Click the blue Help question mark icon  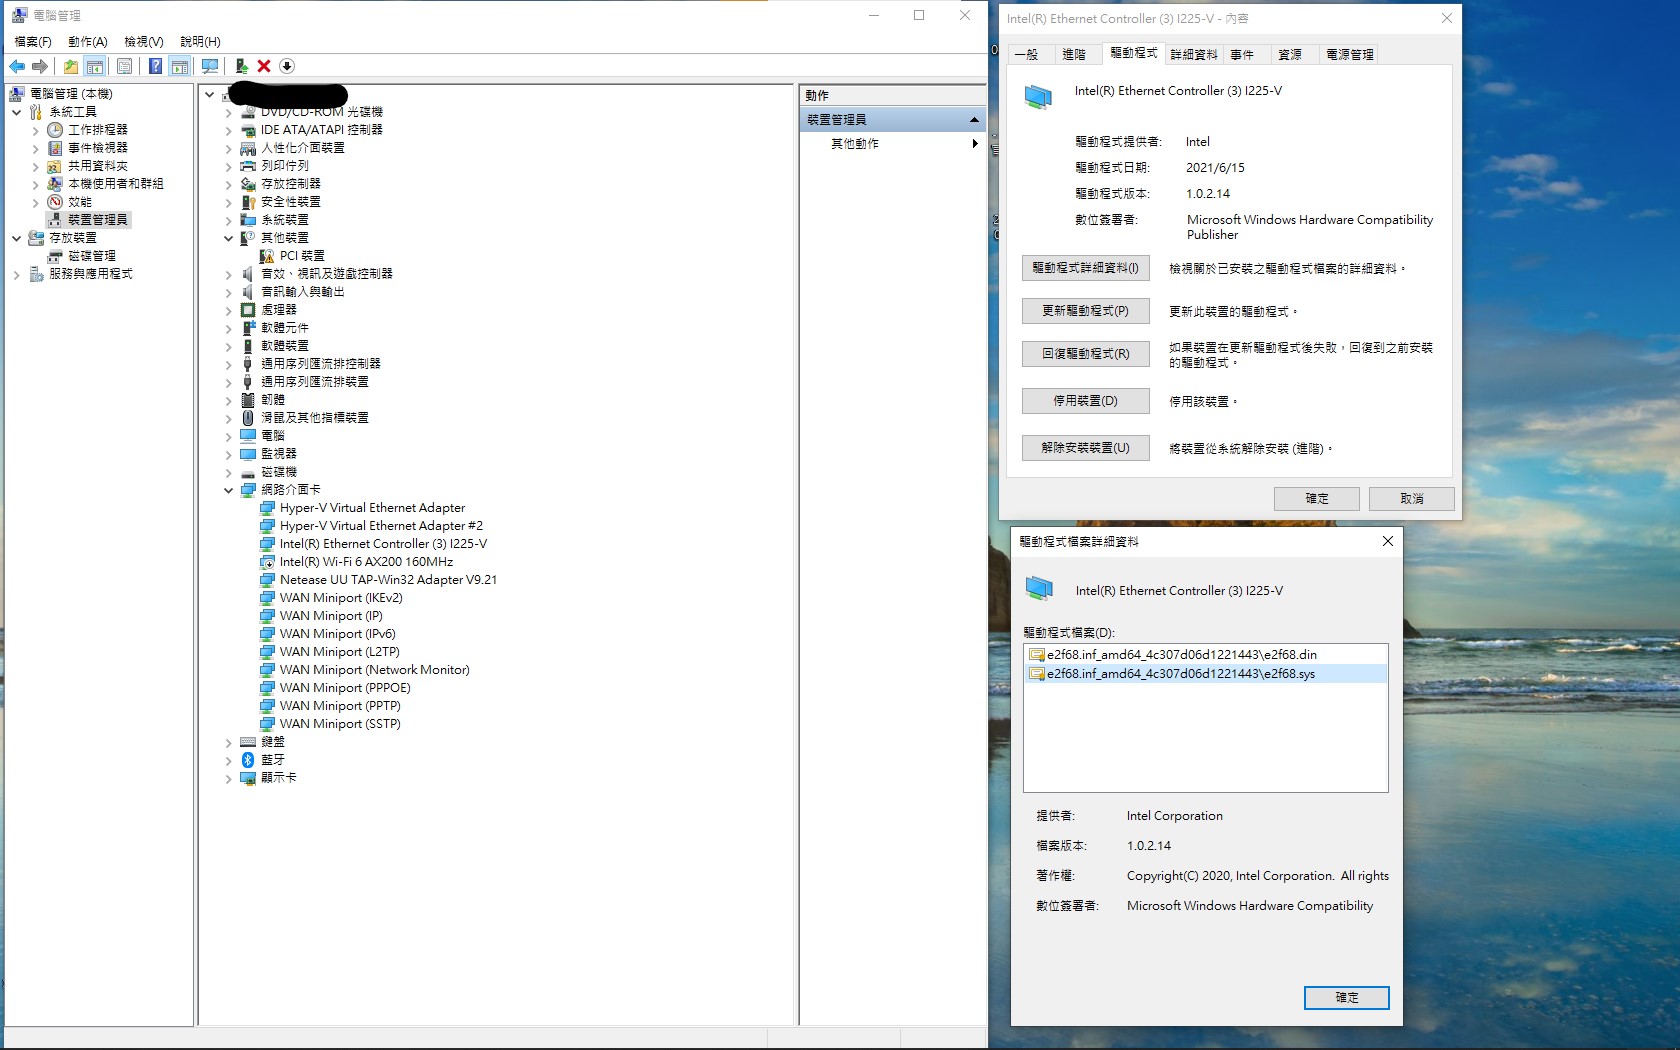pos(155,66)
